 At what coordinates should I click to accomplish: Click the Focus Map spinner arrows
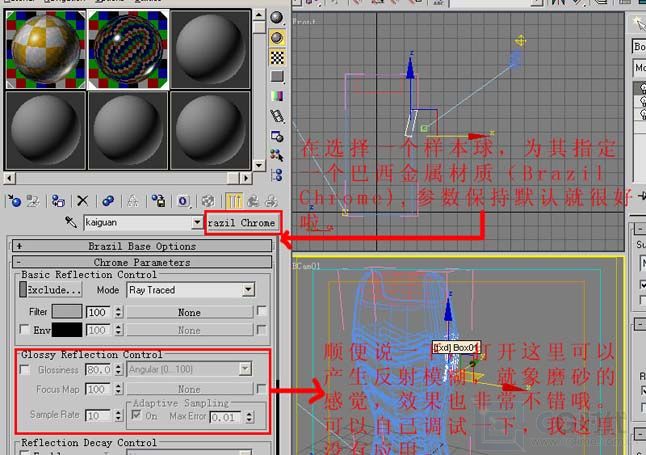pos(119,389)
